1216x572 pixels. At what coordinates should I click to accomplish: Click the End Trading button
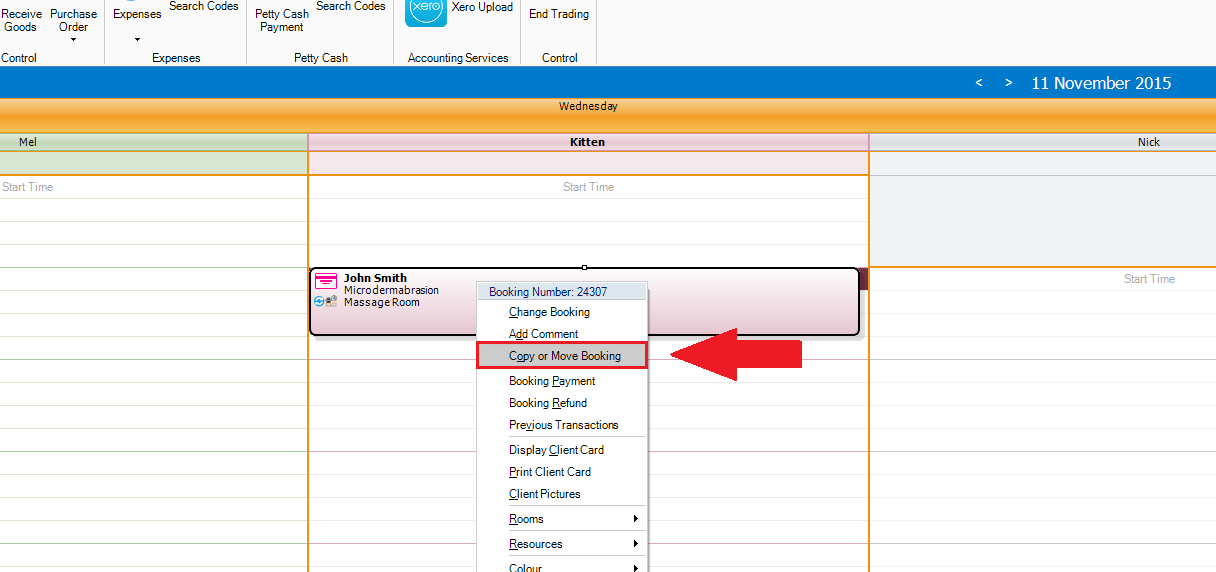559,14
